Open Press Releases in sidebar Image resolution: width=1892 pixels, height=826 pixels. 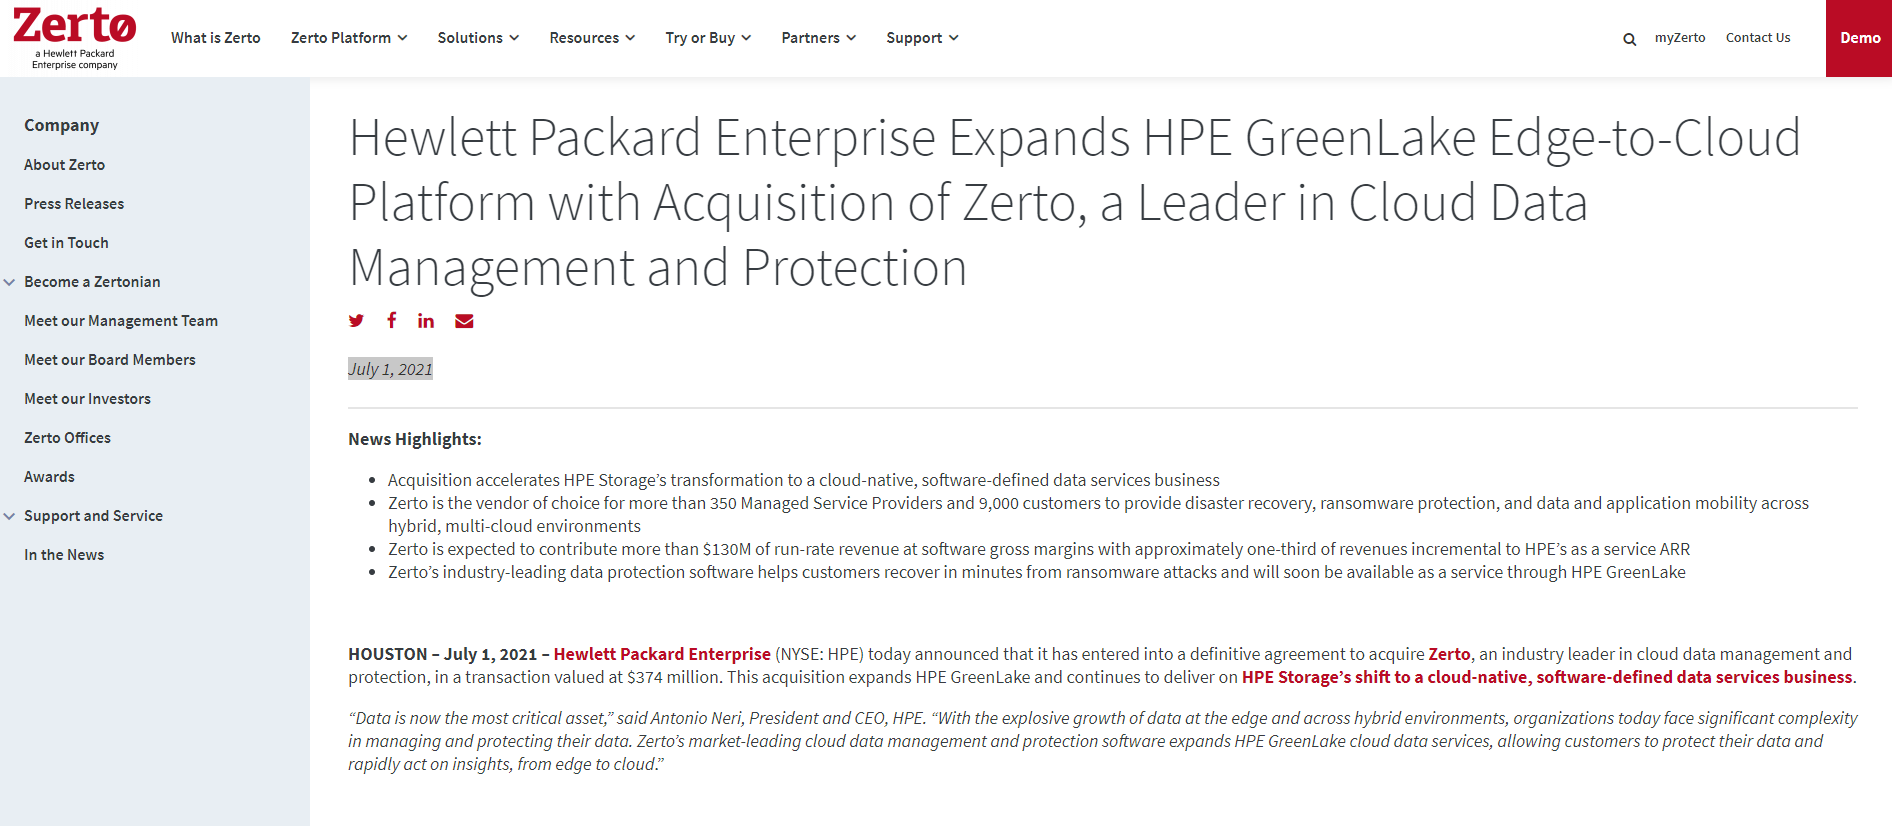(x=74, y=204)
